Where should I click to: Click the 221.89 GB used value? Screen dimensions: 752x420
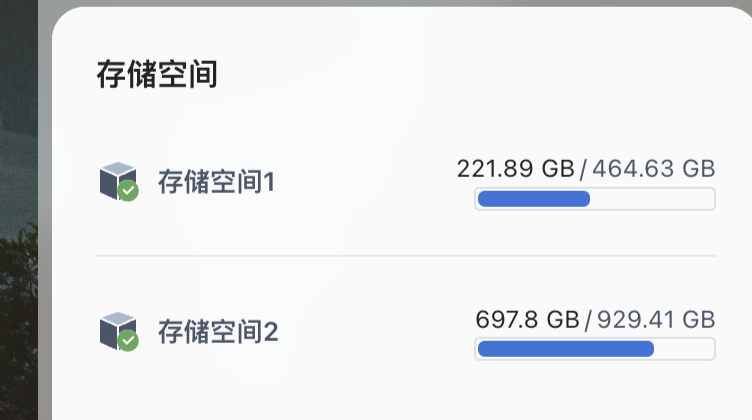(x=516, y=168)
